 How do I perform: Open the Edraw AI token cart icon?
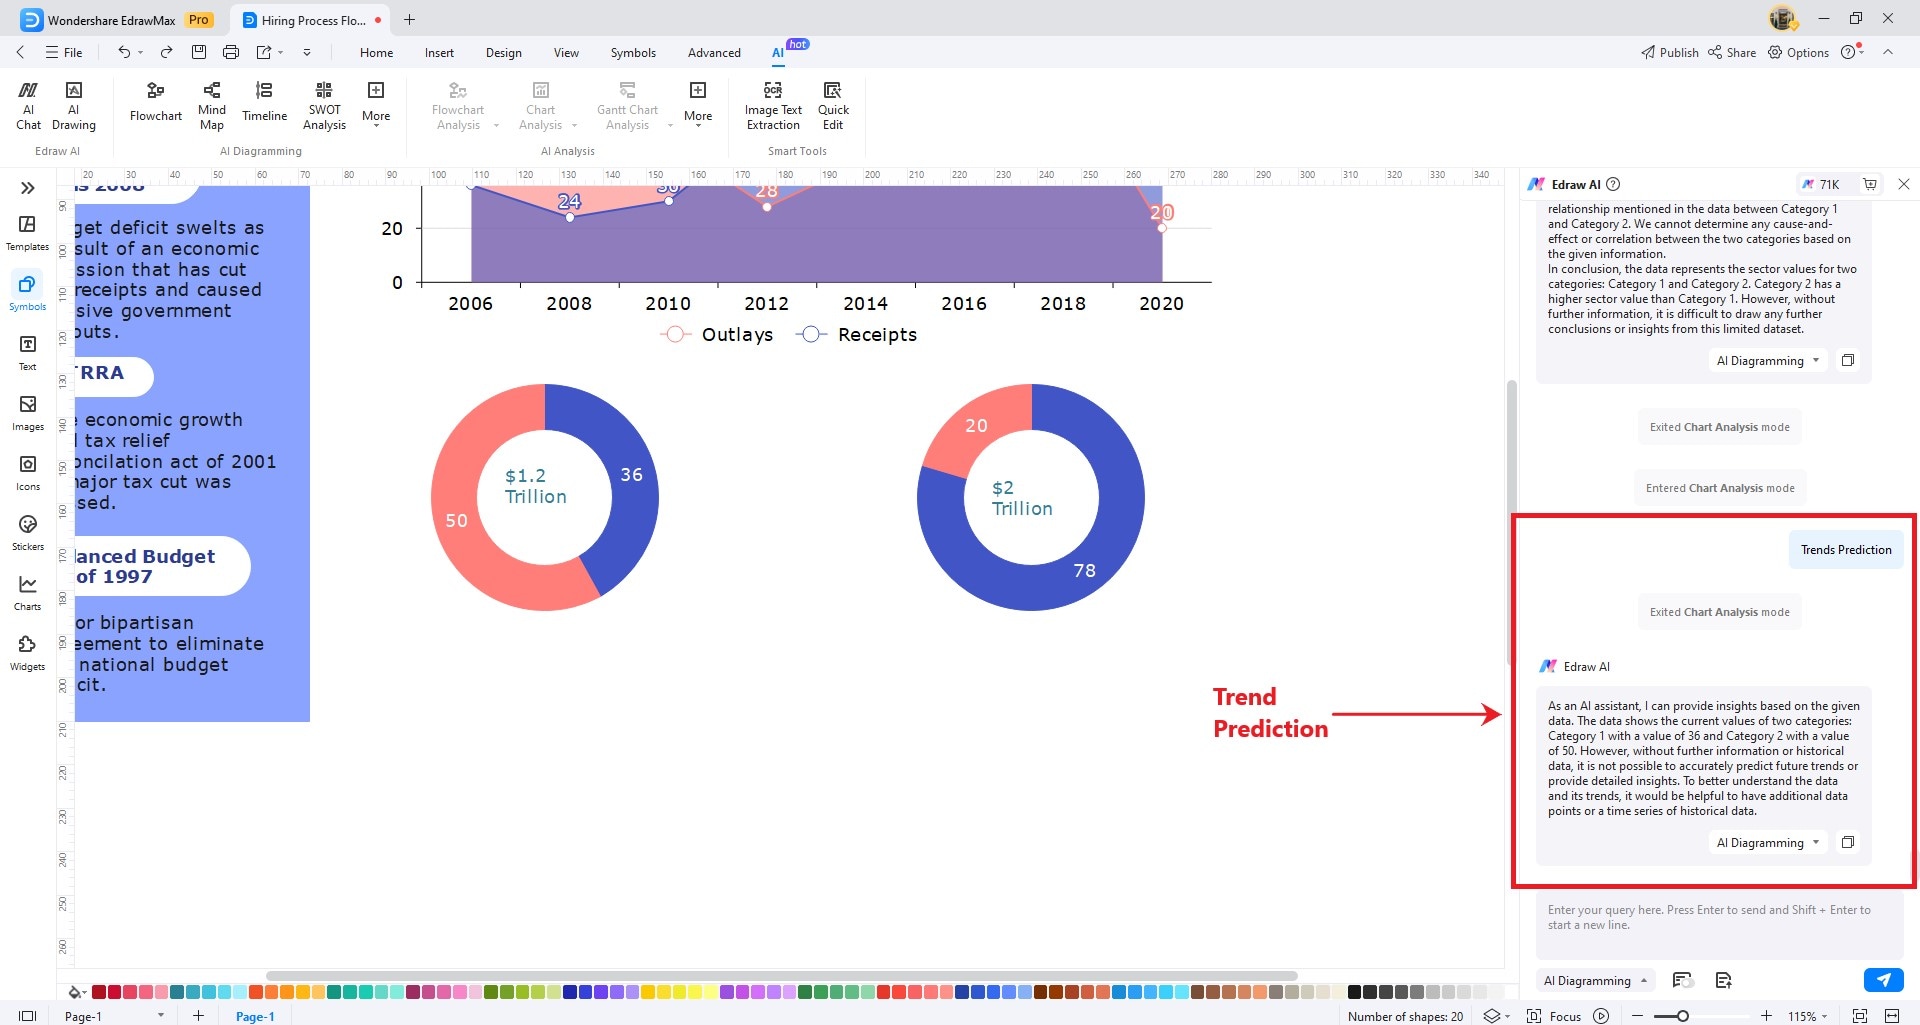[1870, 184]
